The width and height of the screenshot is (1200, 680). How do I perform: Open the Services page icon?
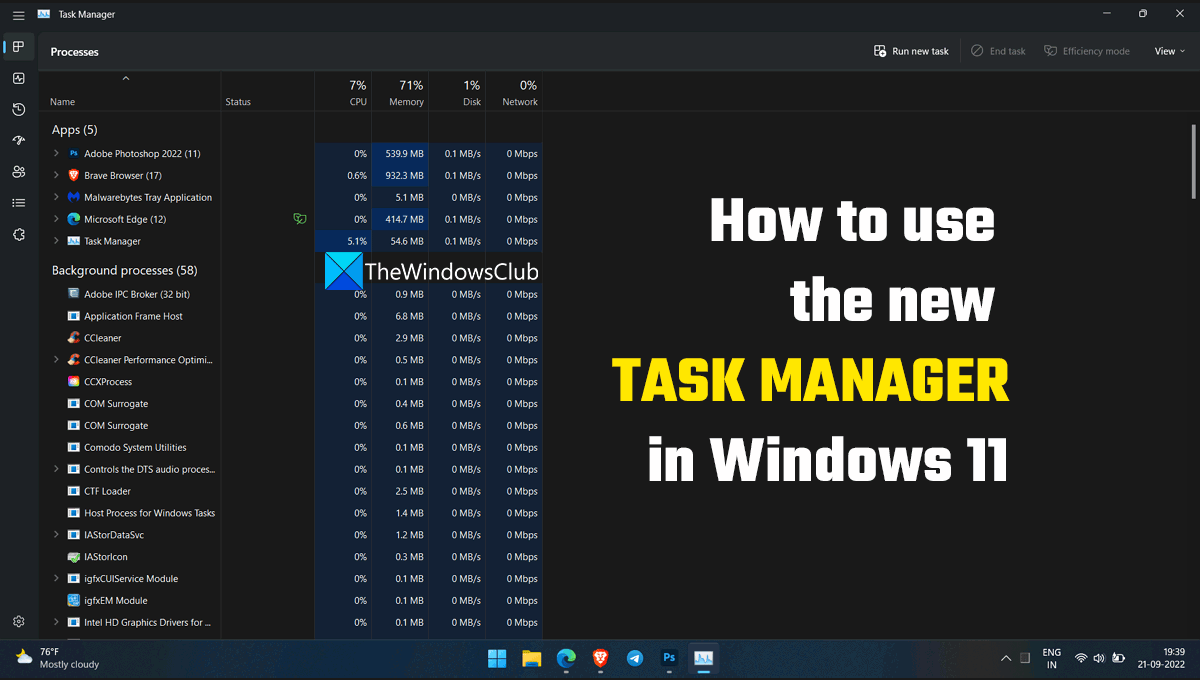point(18,234)
